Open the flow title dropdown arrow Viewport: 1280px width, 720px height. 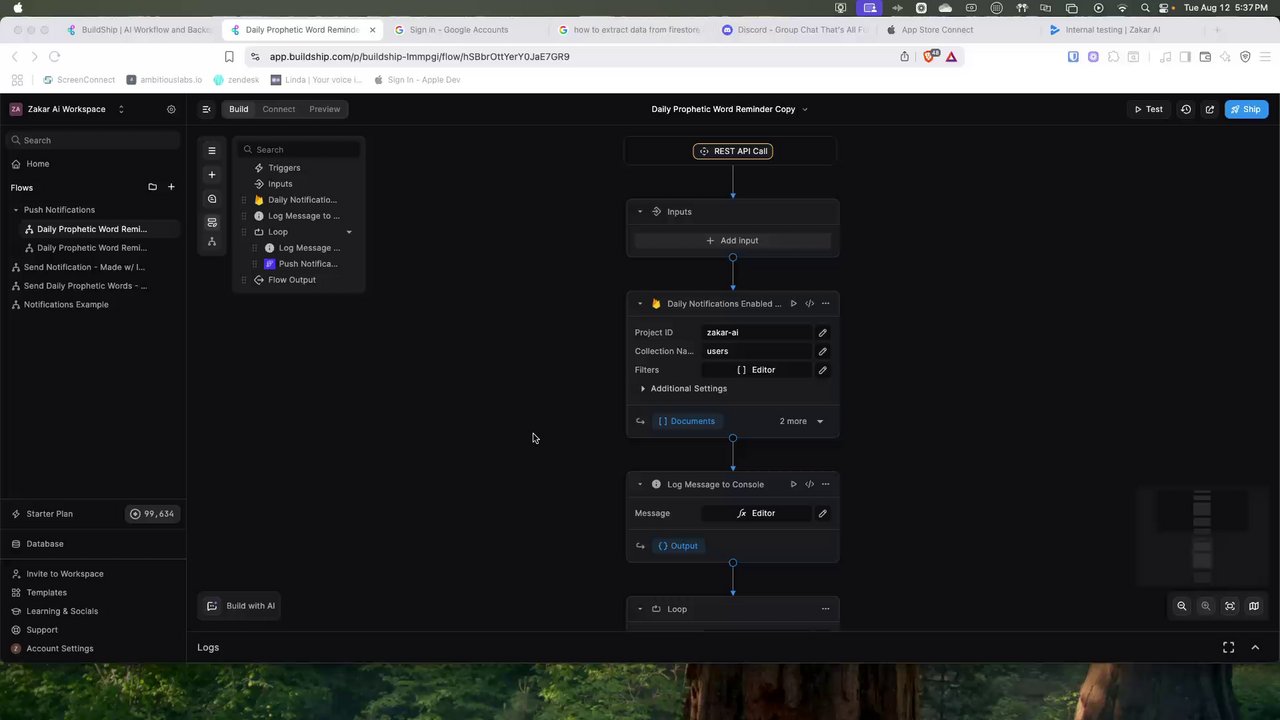click(805, 110)
